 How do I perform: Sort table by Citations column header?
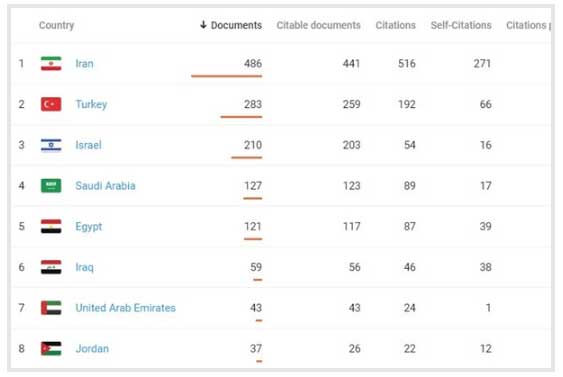coord(395,25)
